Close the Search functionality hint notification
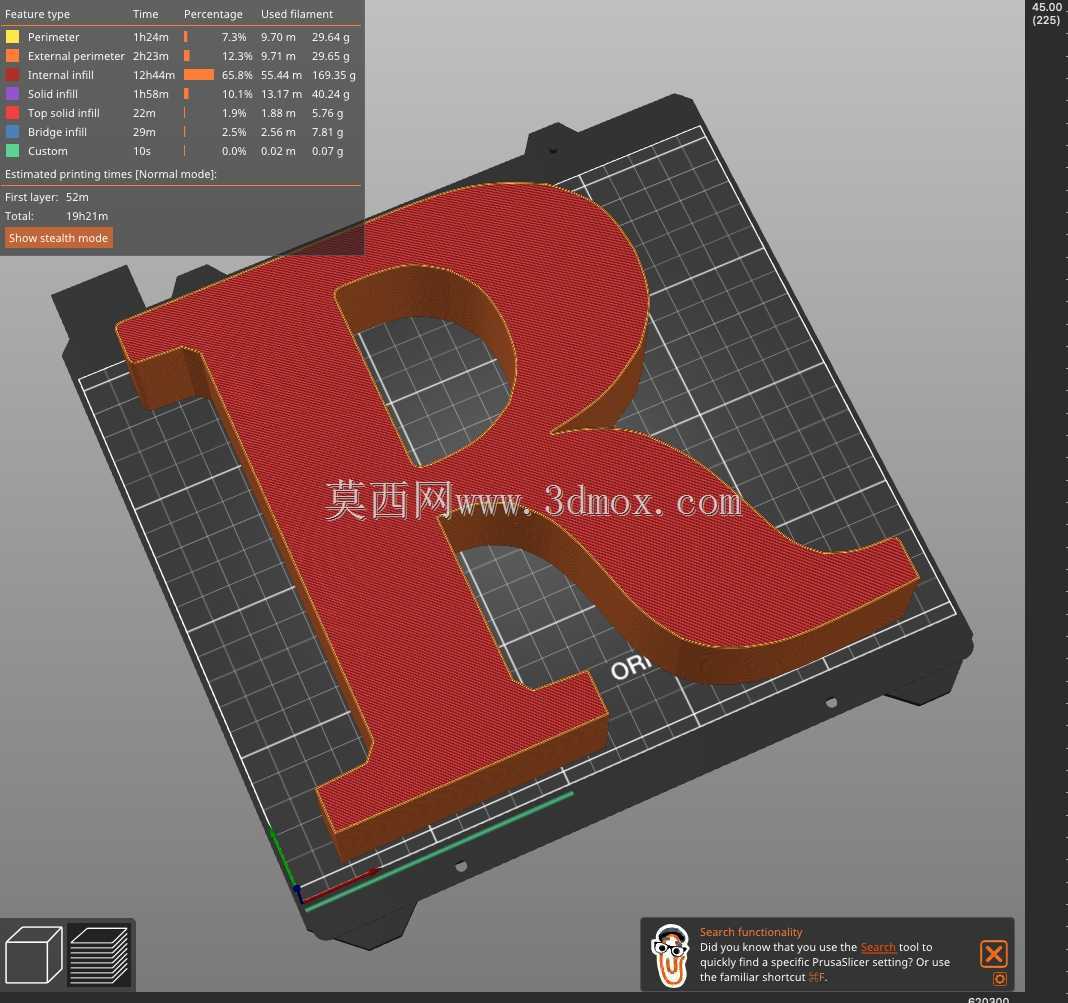Image resolution: width=1068 pixels, height=1003 pixels. click(994, 954)
